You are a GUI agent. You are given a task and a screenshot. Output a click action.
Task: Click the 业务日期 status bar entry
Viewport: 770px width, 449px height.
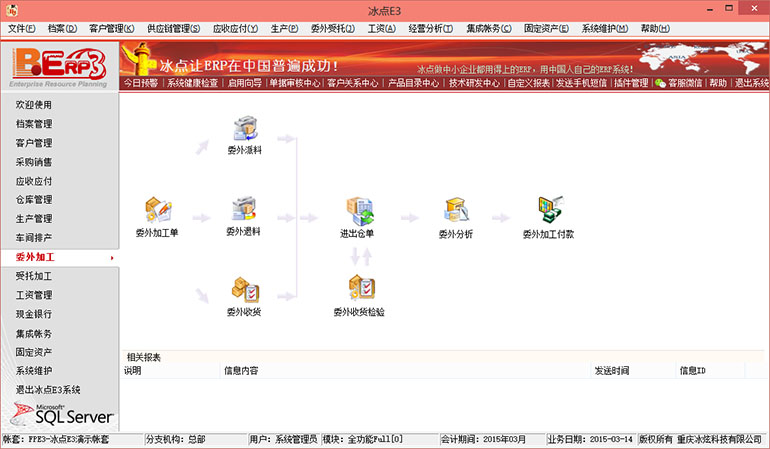point(591,439)
